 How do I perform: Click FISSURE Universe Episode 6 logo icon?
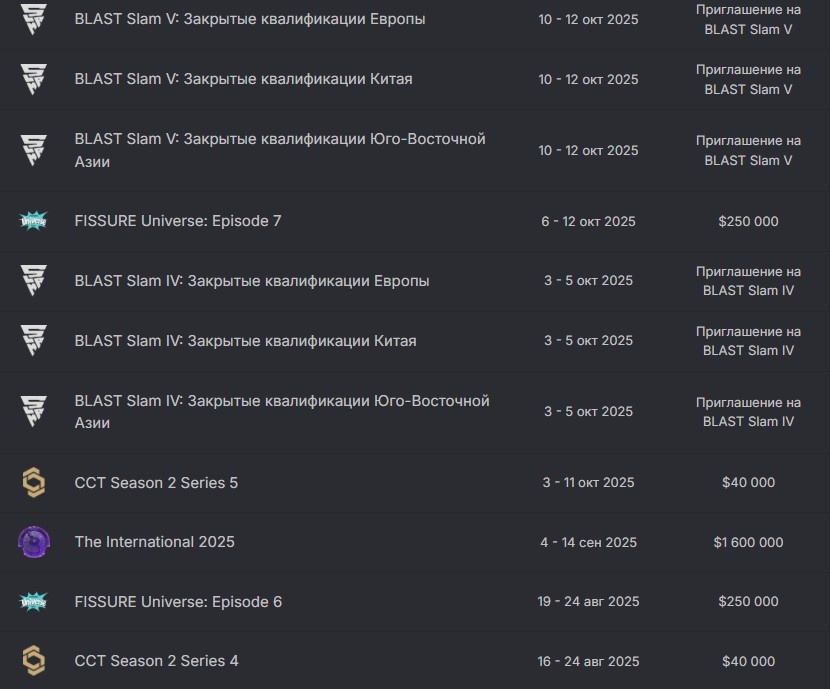click(x=34, y=602)
